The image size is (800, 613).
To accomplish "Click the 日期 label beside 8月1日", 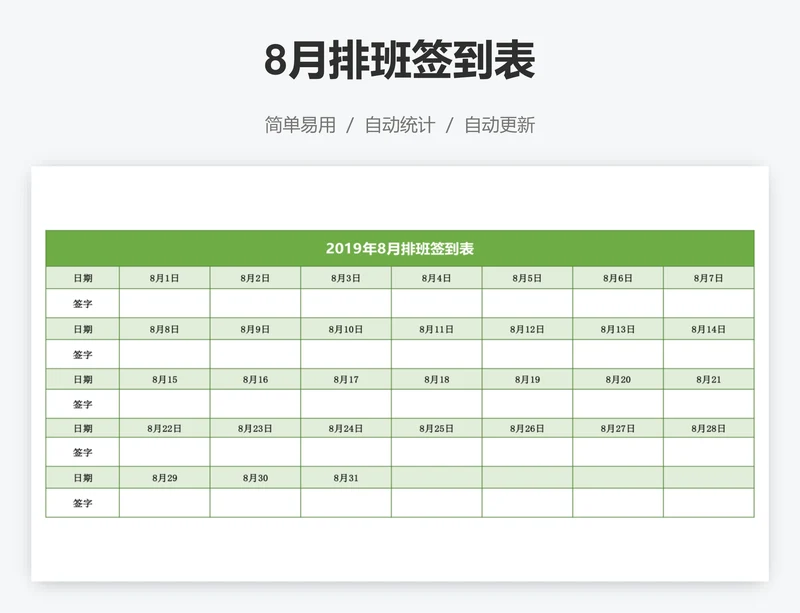I will click(83, 278).
